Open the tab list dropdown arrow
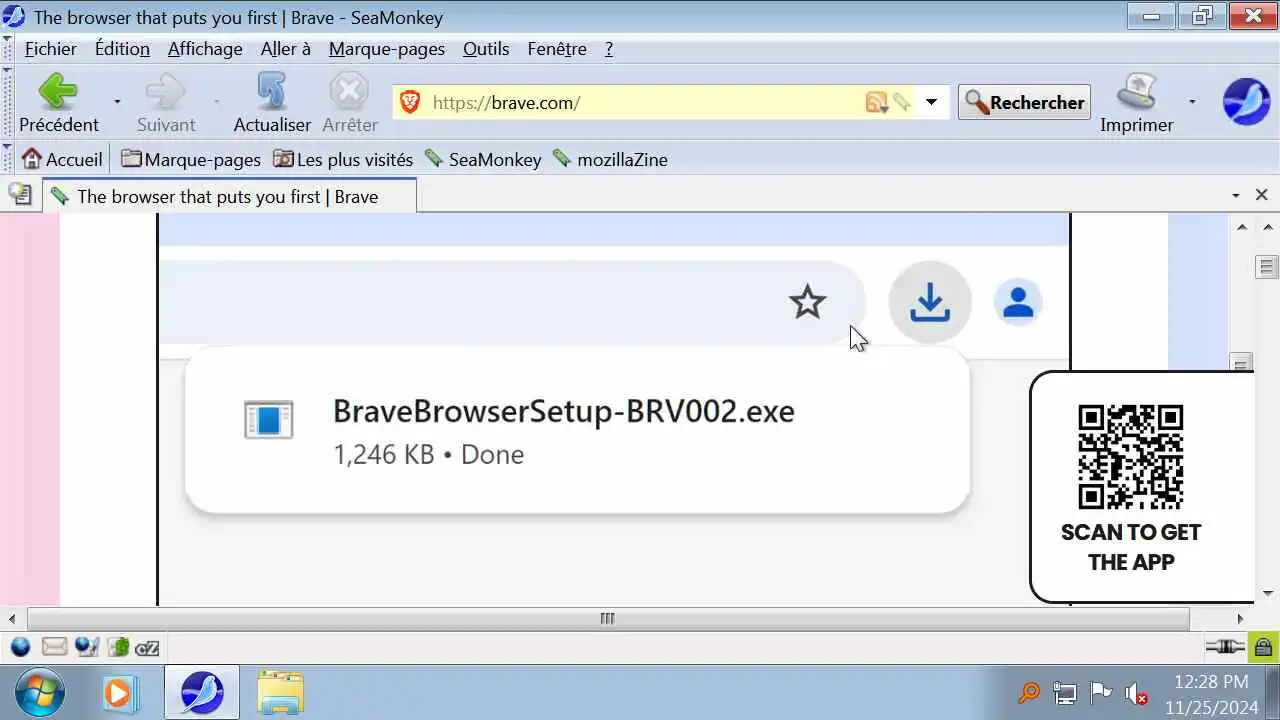This screenshot has height=720, width=1280. 1236,195
